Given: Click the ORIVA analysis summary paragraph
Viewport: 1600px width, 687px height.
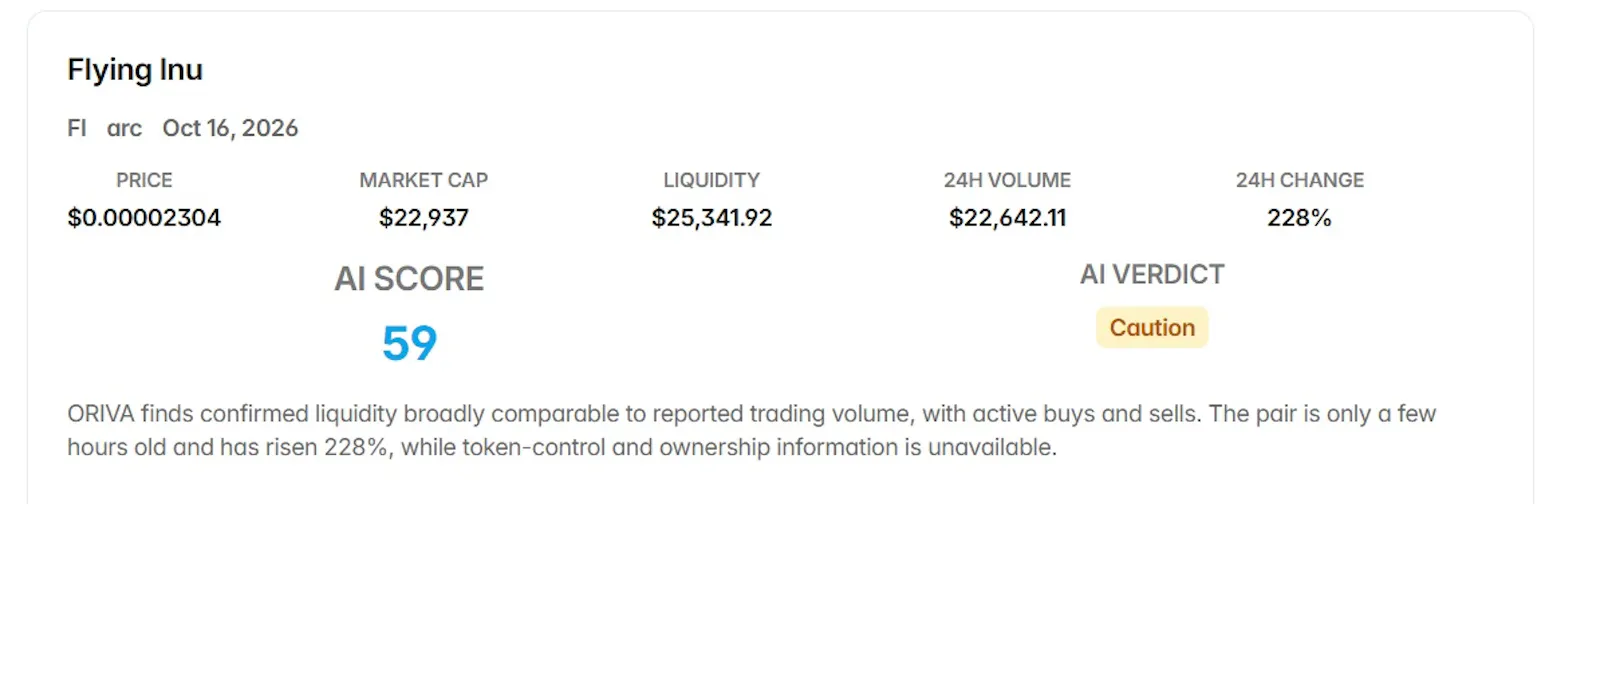Looking at the screenshot, I should point(752,430).
